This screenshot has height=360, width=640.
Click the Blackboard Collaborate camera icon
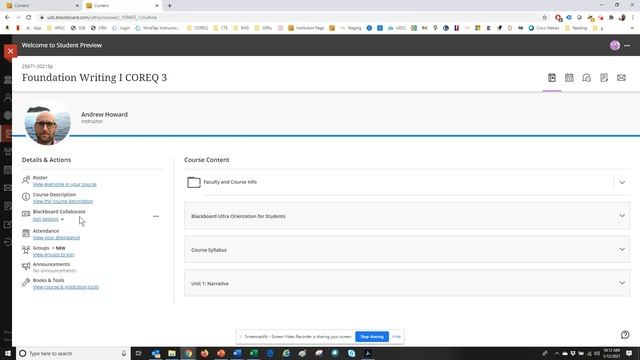point(26,213)
